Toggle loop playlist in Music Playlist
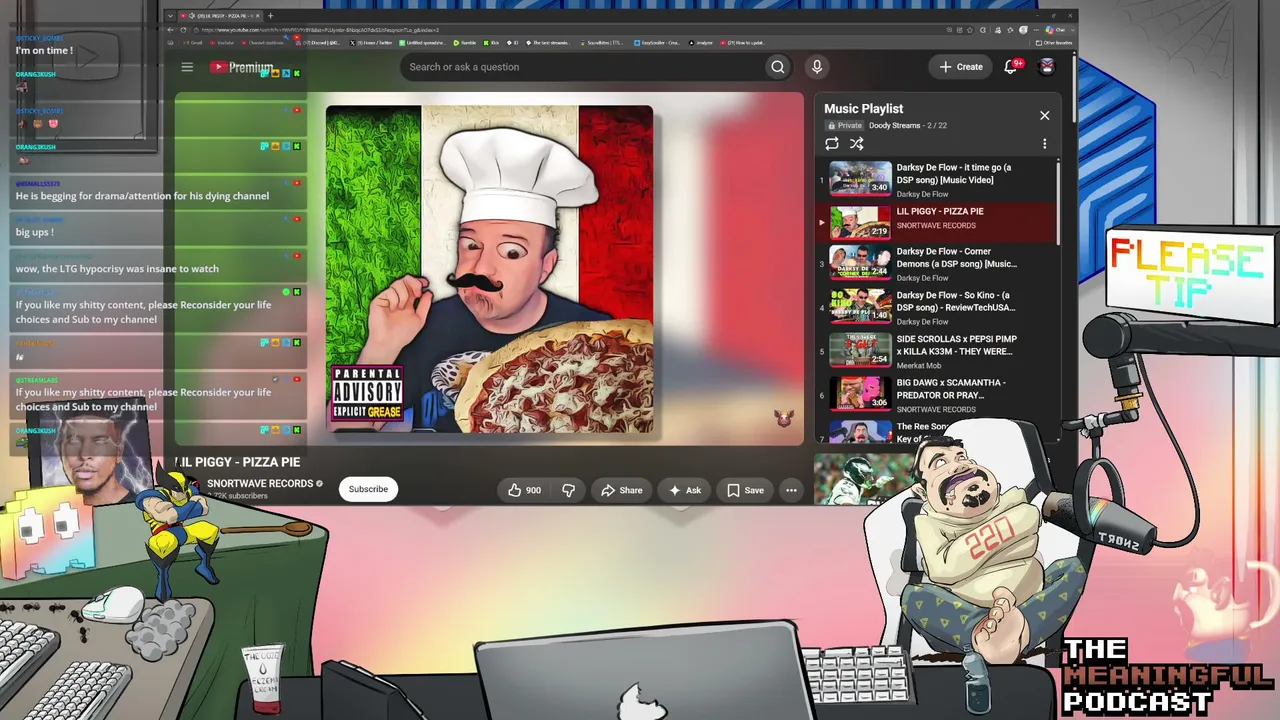The width and height of the screenshot is (1280, 720). (832, 144)
